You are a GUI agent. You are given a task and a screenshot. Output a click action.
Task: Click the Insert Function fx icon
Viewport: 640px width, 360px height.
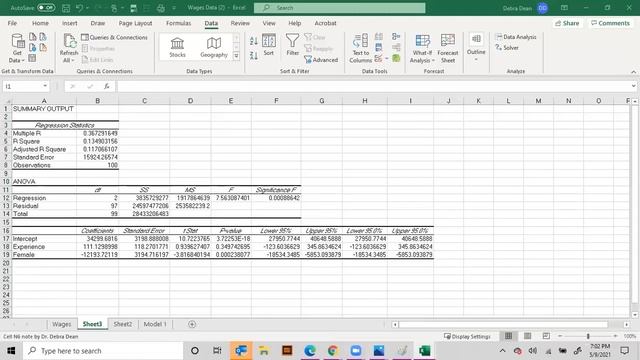pyautogui.click(x=107, y=86)
